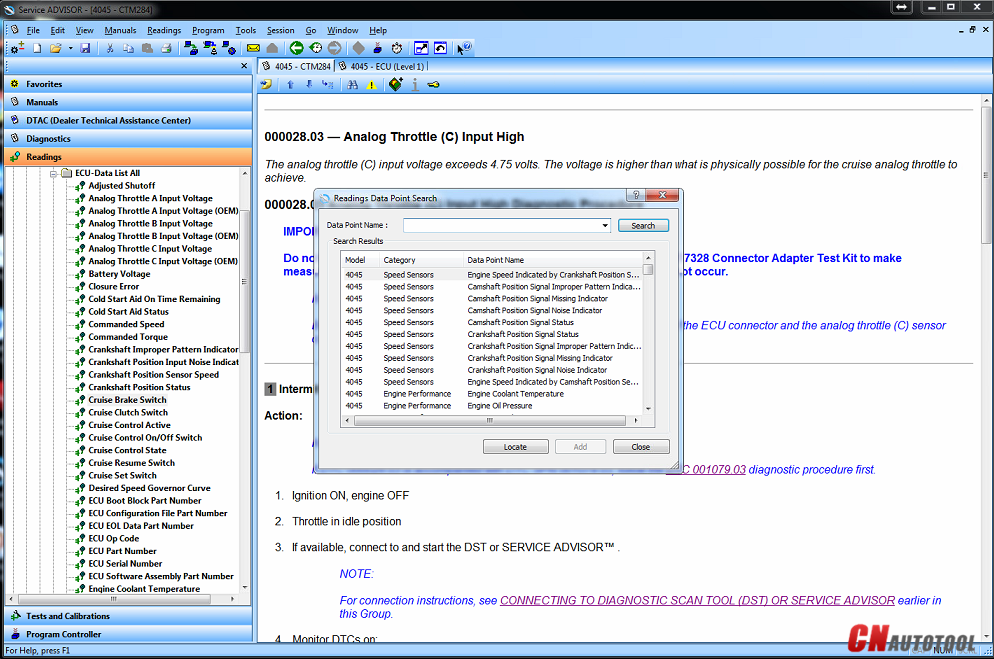Click the Close button in search dialog
The width and height of the screenshot is (994, 659).
pos(641,447)
